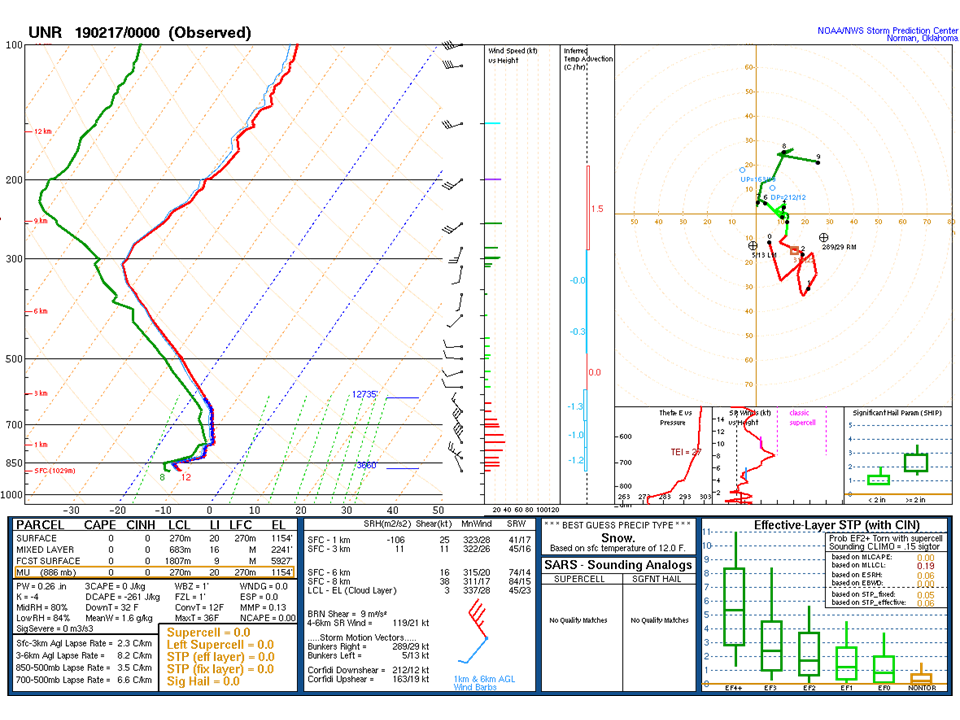Click the red "SFC (1029m)" surface marker label

click(54, 471)
